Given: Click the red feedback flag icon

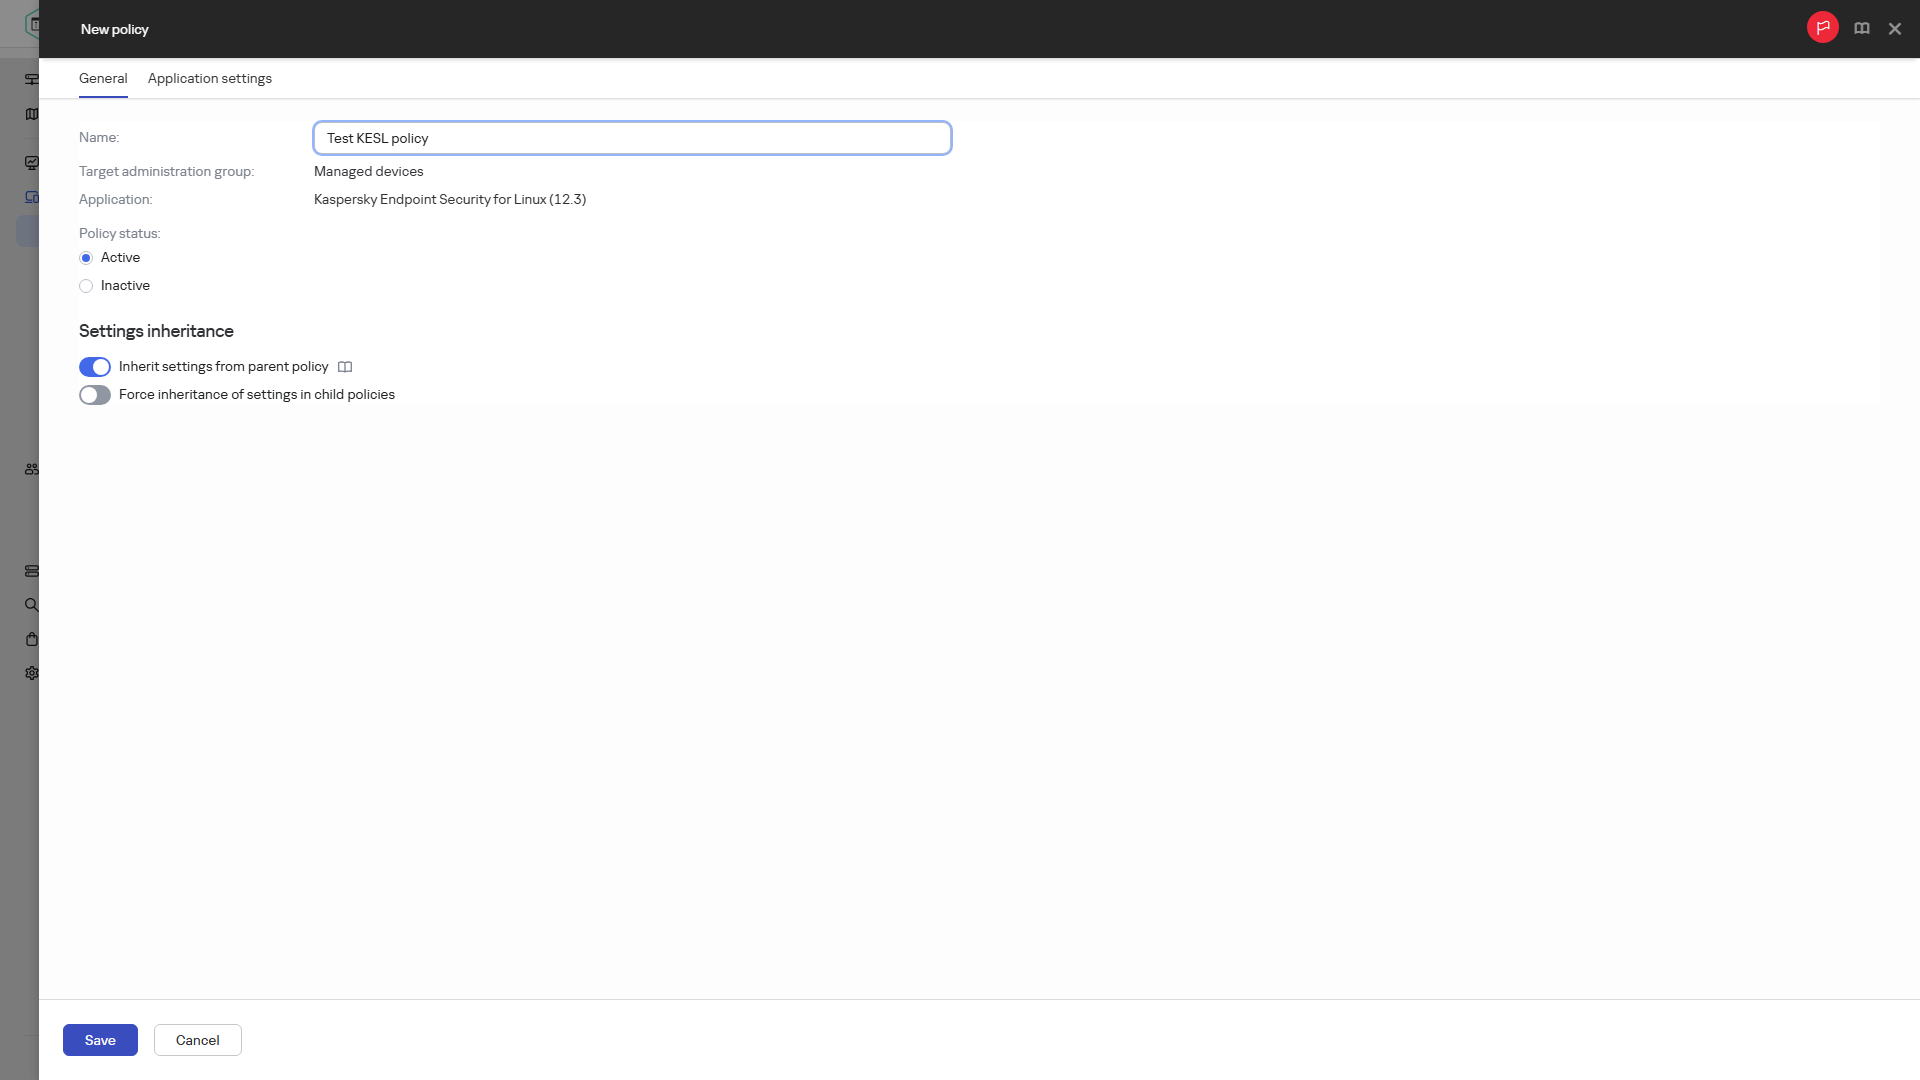Looking at the screenshot, I should point(1822,28).
